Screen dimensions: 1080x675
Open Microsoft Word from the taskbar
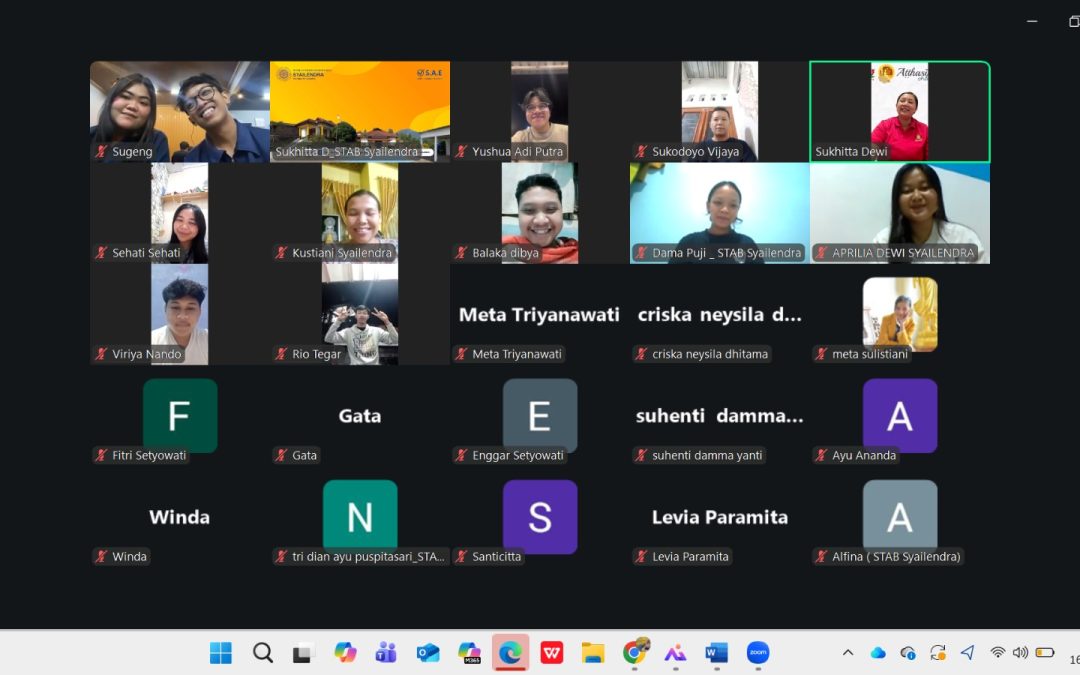point(714,652)
